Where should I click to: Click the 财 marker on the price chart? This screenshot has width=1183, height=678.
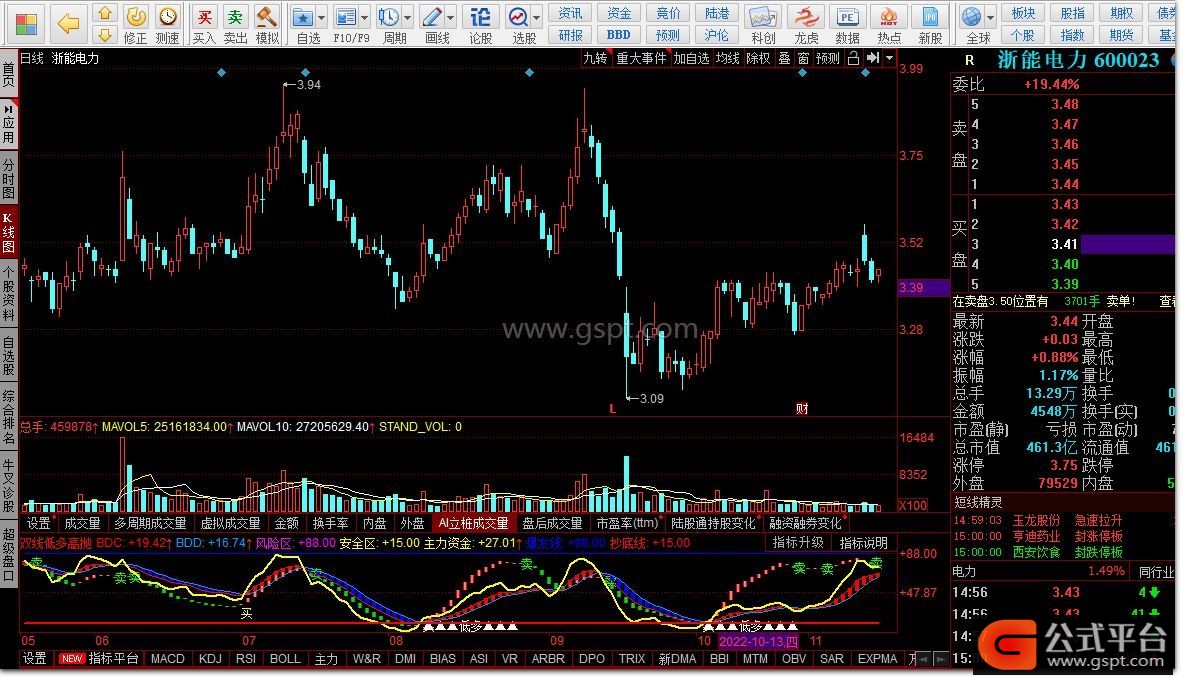(x=802, y=409)
